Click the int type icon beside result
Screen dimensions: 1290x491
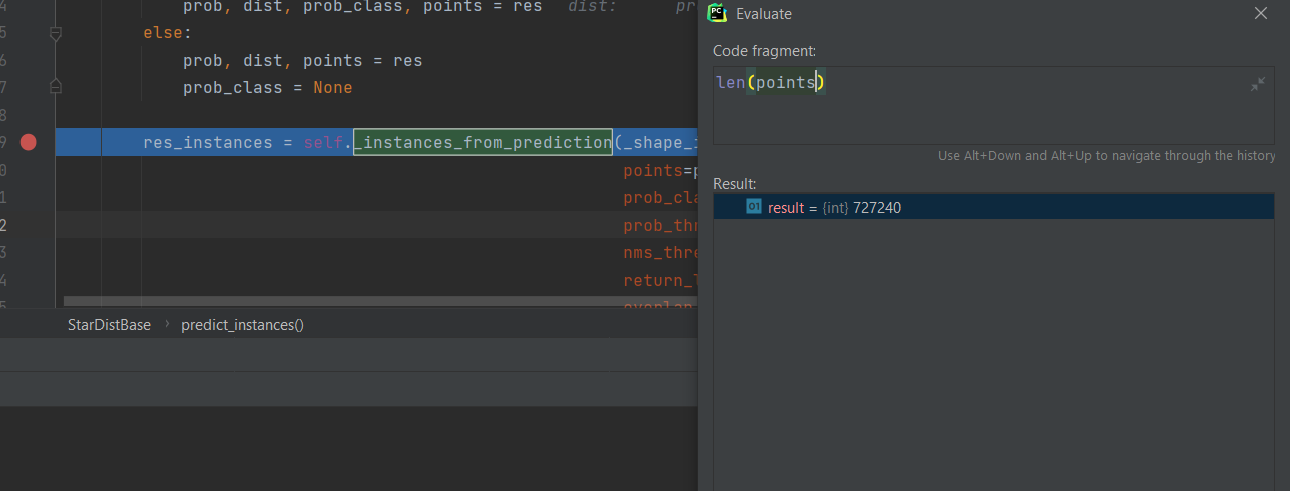coord(754,207)
